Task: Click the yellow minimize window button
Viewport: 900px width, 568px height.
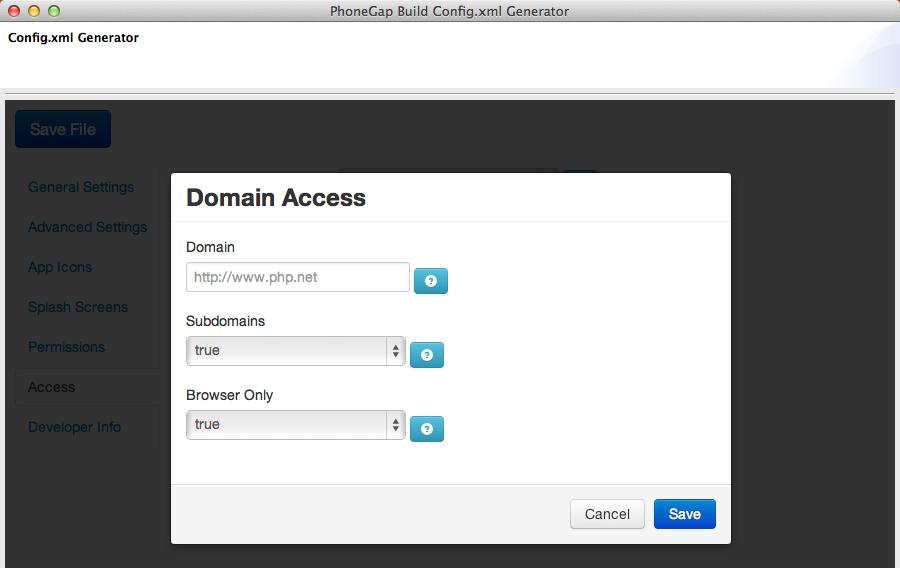Action: click(34, 11)
